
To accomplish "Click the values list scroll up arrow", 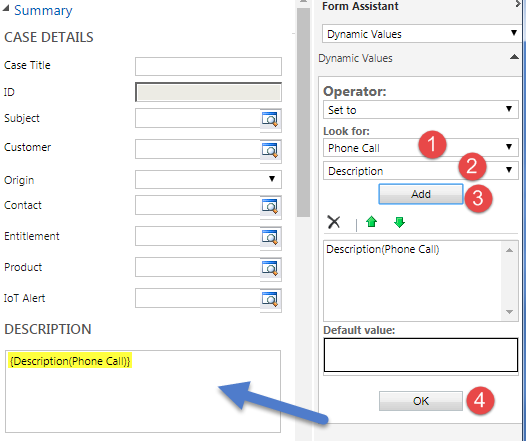I will [x=509, y=250].
